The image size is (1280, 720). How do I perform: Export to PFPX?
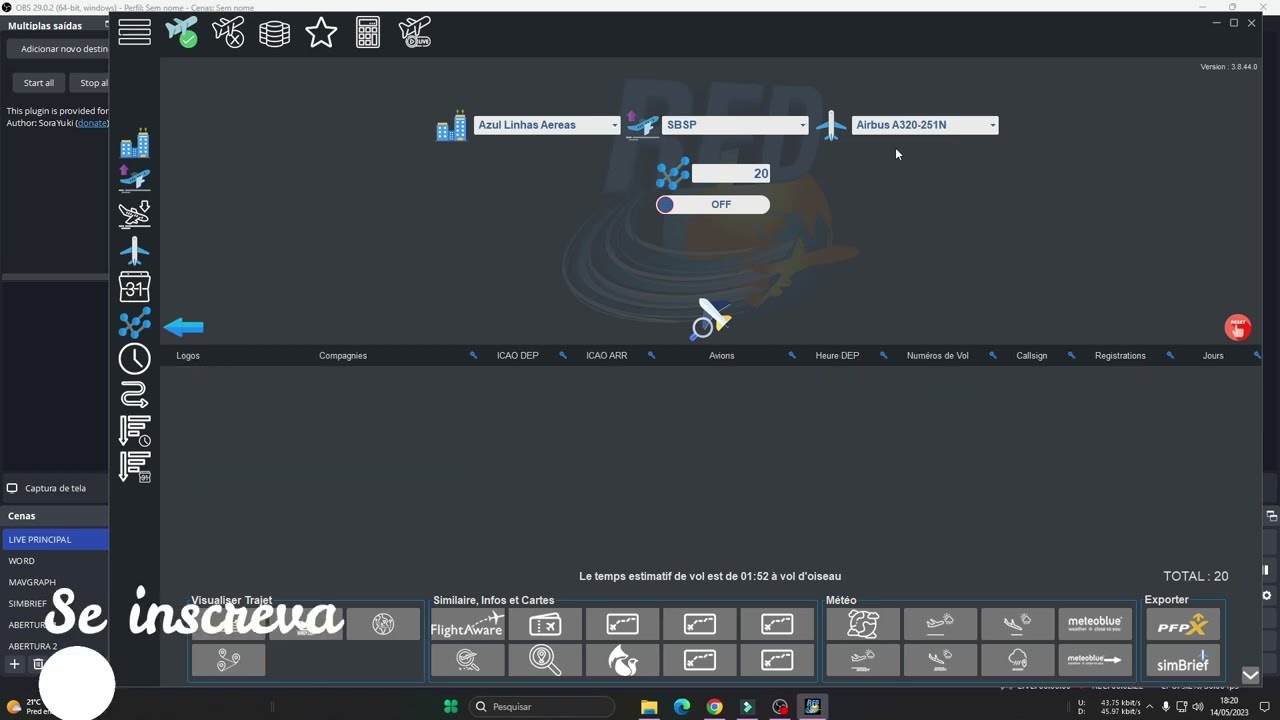click(x=1182, y=625)
